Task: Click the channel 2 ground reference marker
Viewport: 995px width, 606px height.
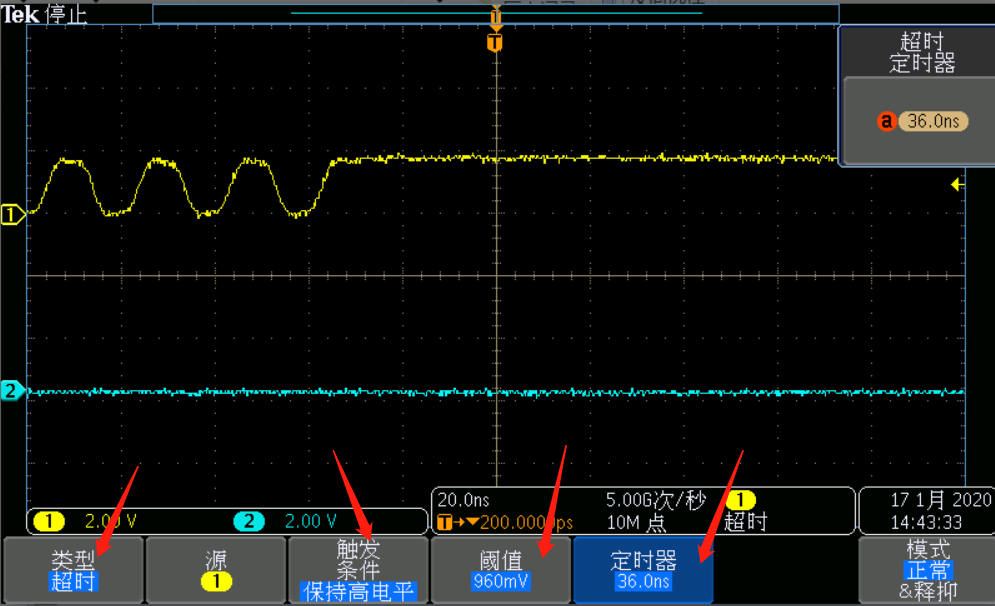Action: pyautogui.click(x=12, y=390)
